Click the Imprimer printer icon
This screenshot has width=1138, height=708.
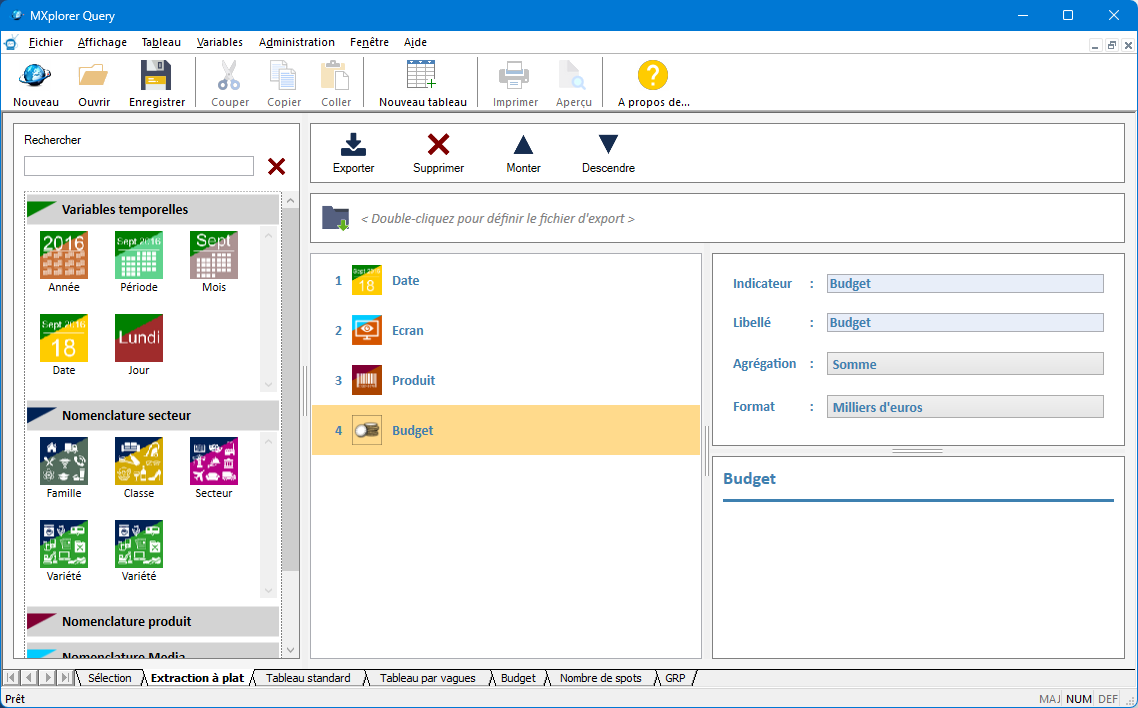pos(514,75)
